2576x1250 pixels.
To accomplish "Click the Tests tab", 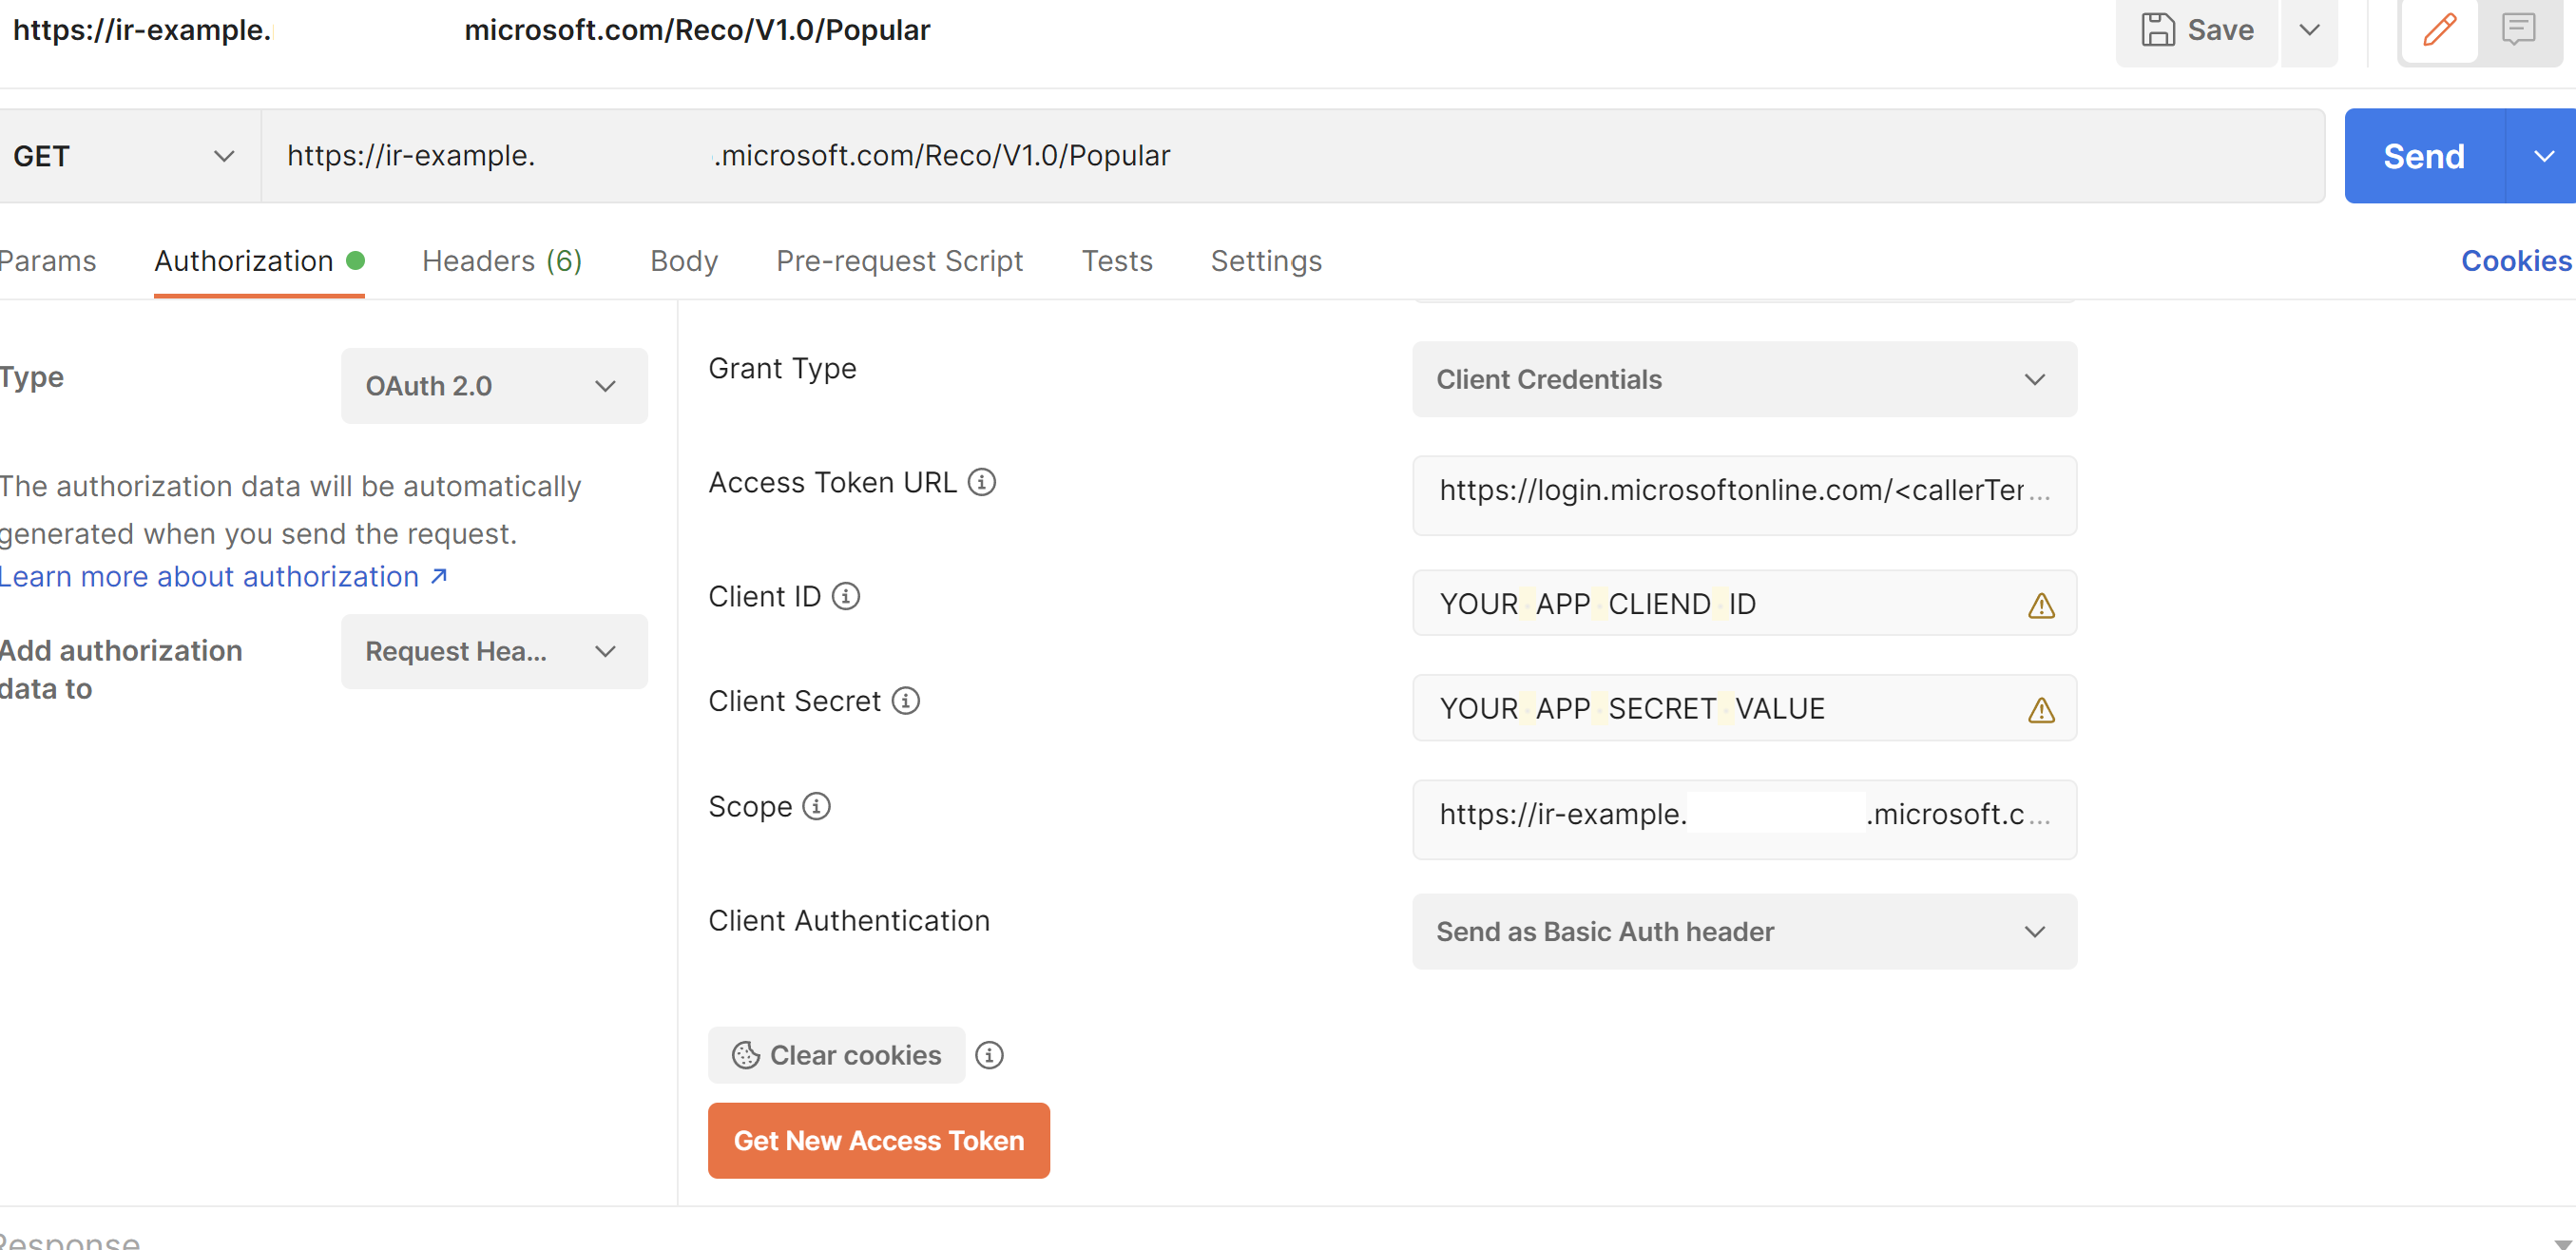I will coord(1117,260).
